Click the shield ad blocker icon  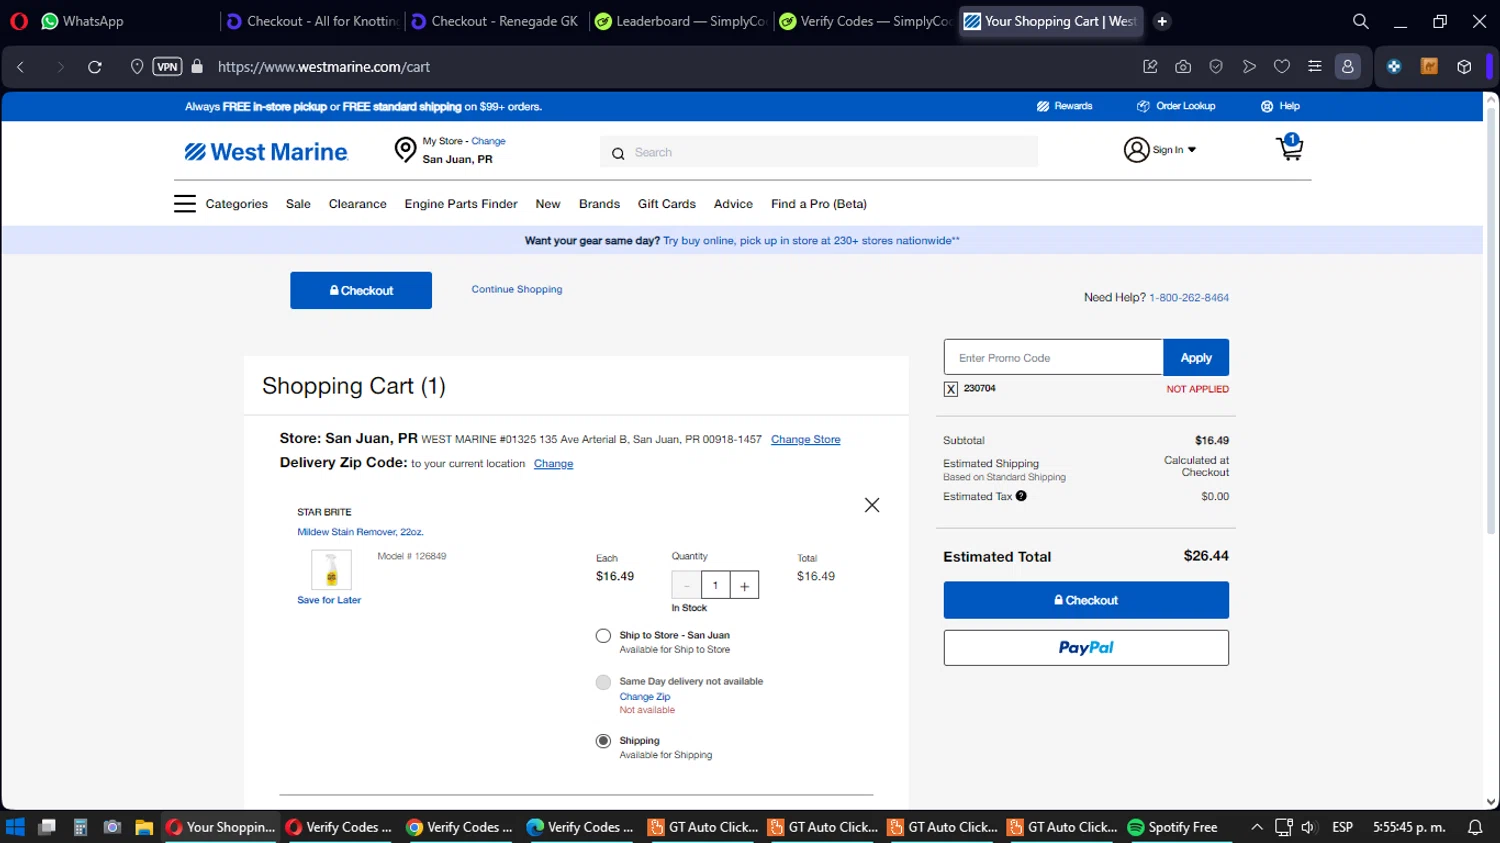(x=1216, y=67)
